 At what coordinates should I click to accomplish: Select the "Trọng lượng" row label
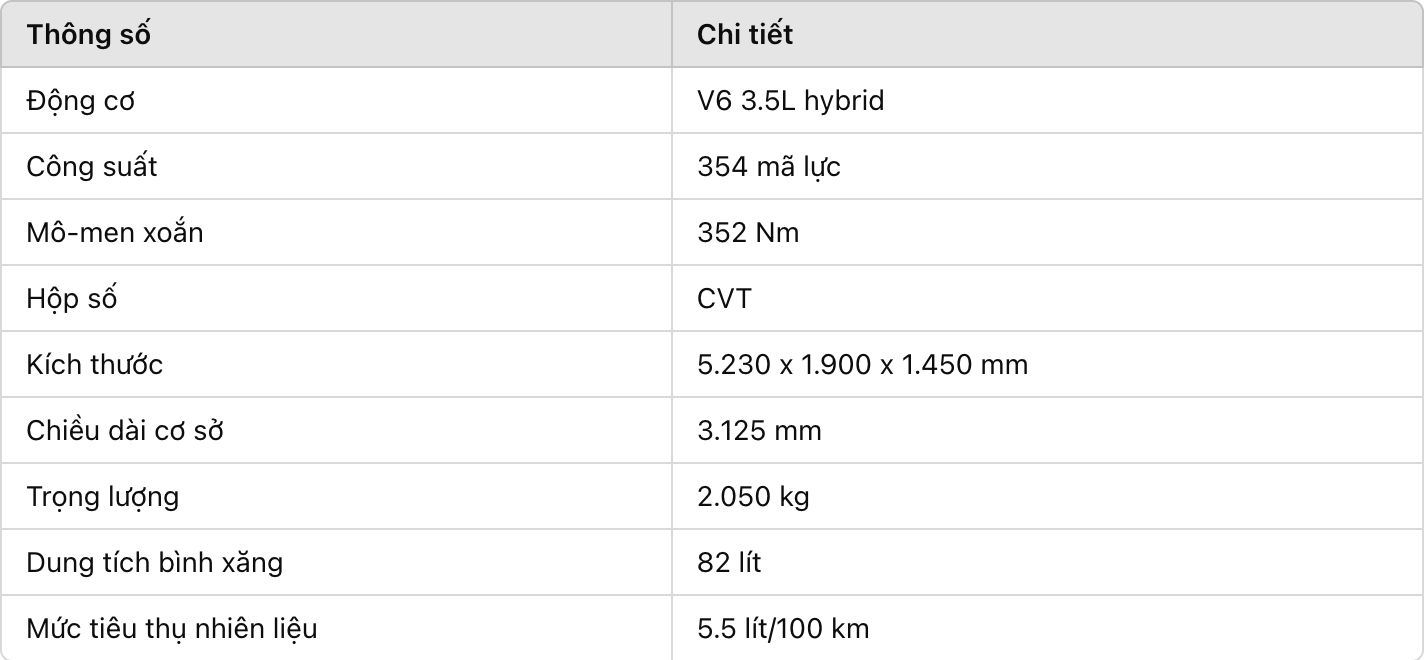103,497
